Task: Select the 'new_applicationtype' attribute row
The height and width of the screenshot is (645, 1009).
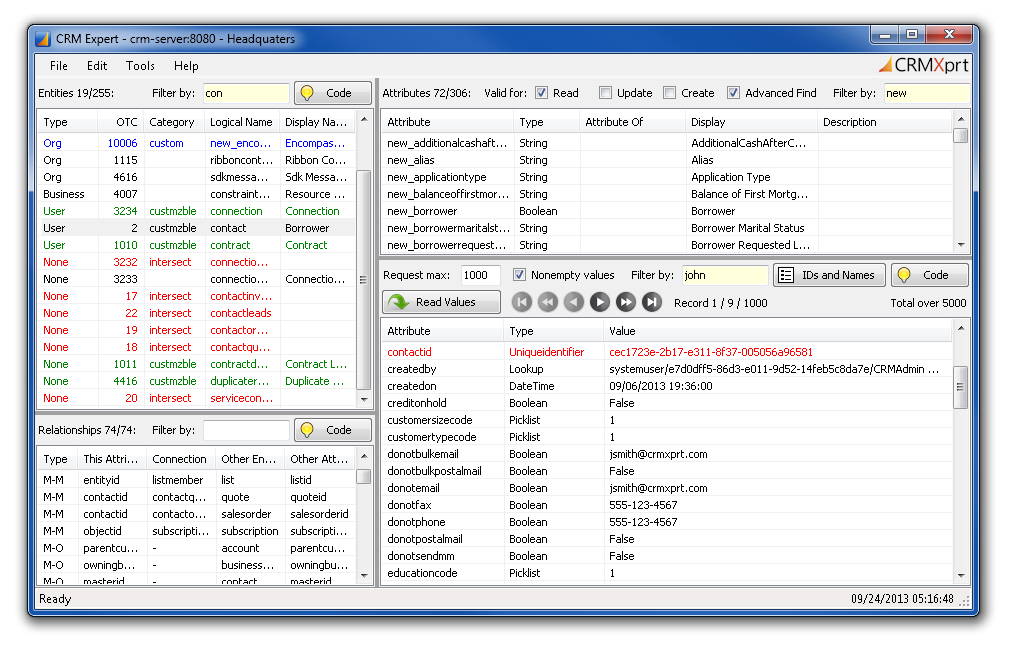Action: (x=667, y=177)
